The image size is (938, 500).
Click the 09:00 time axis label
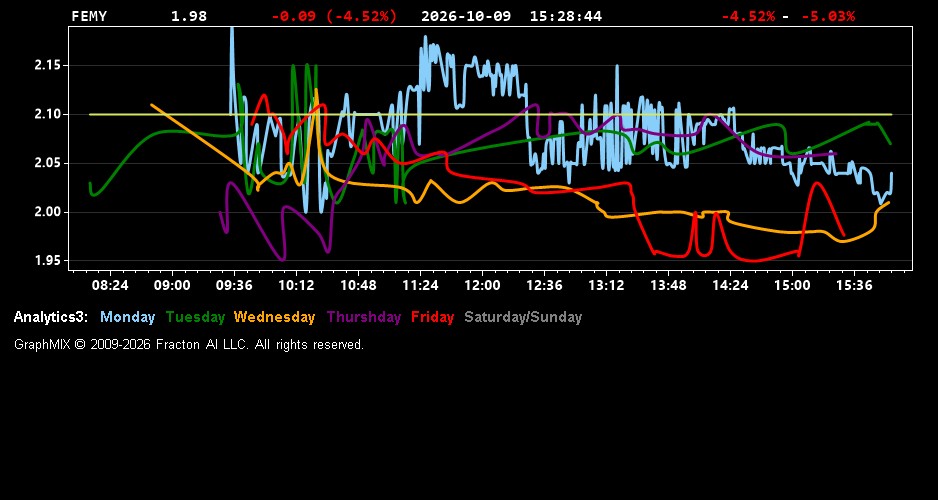point(172,286)
